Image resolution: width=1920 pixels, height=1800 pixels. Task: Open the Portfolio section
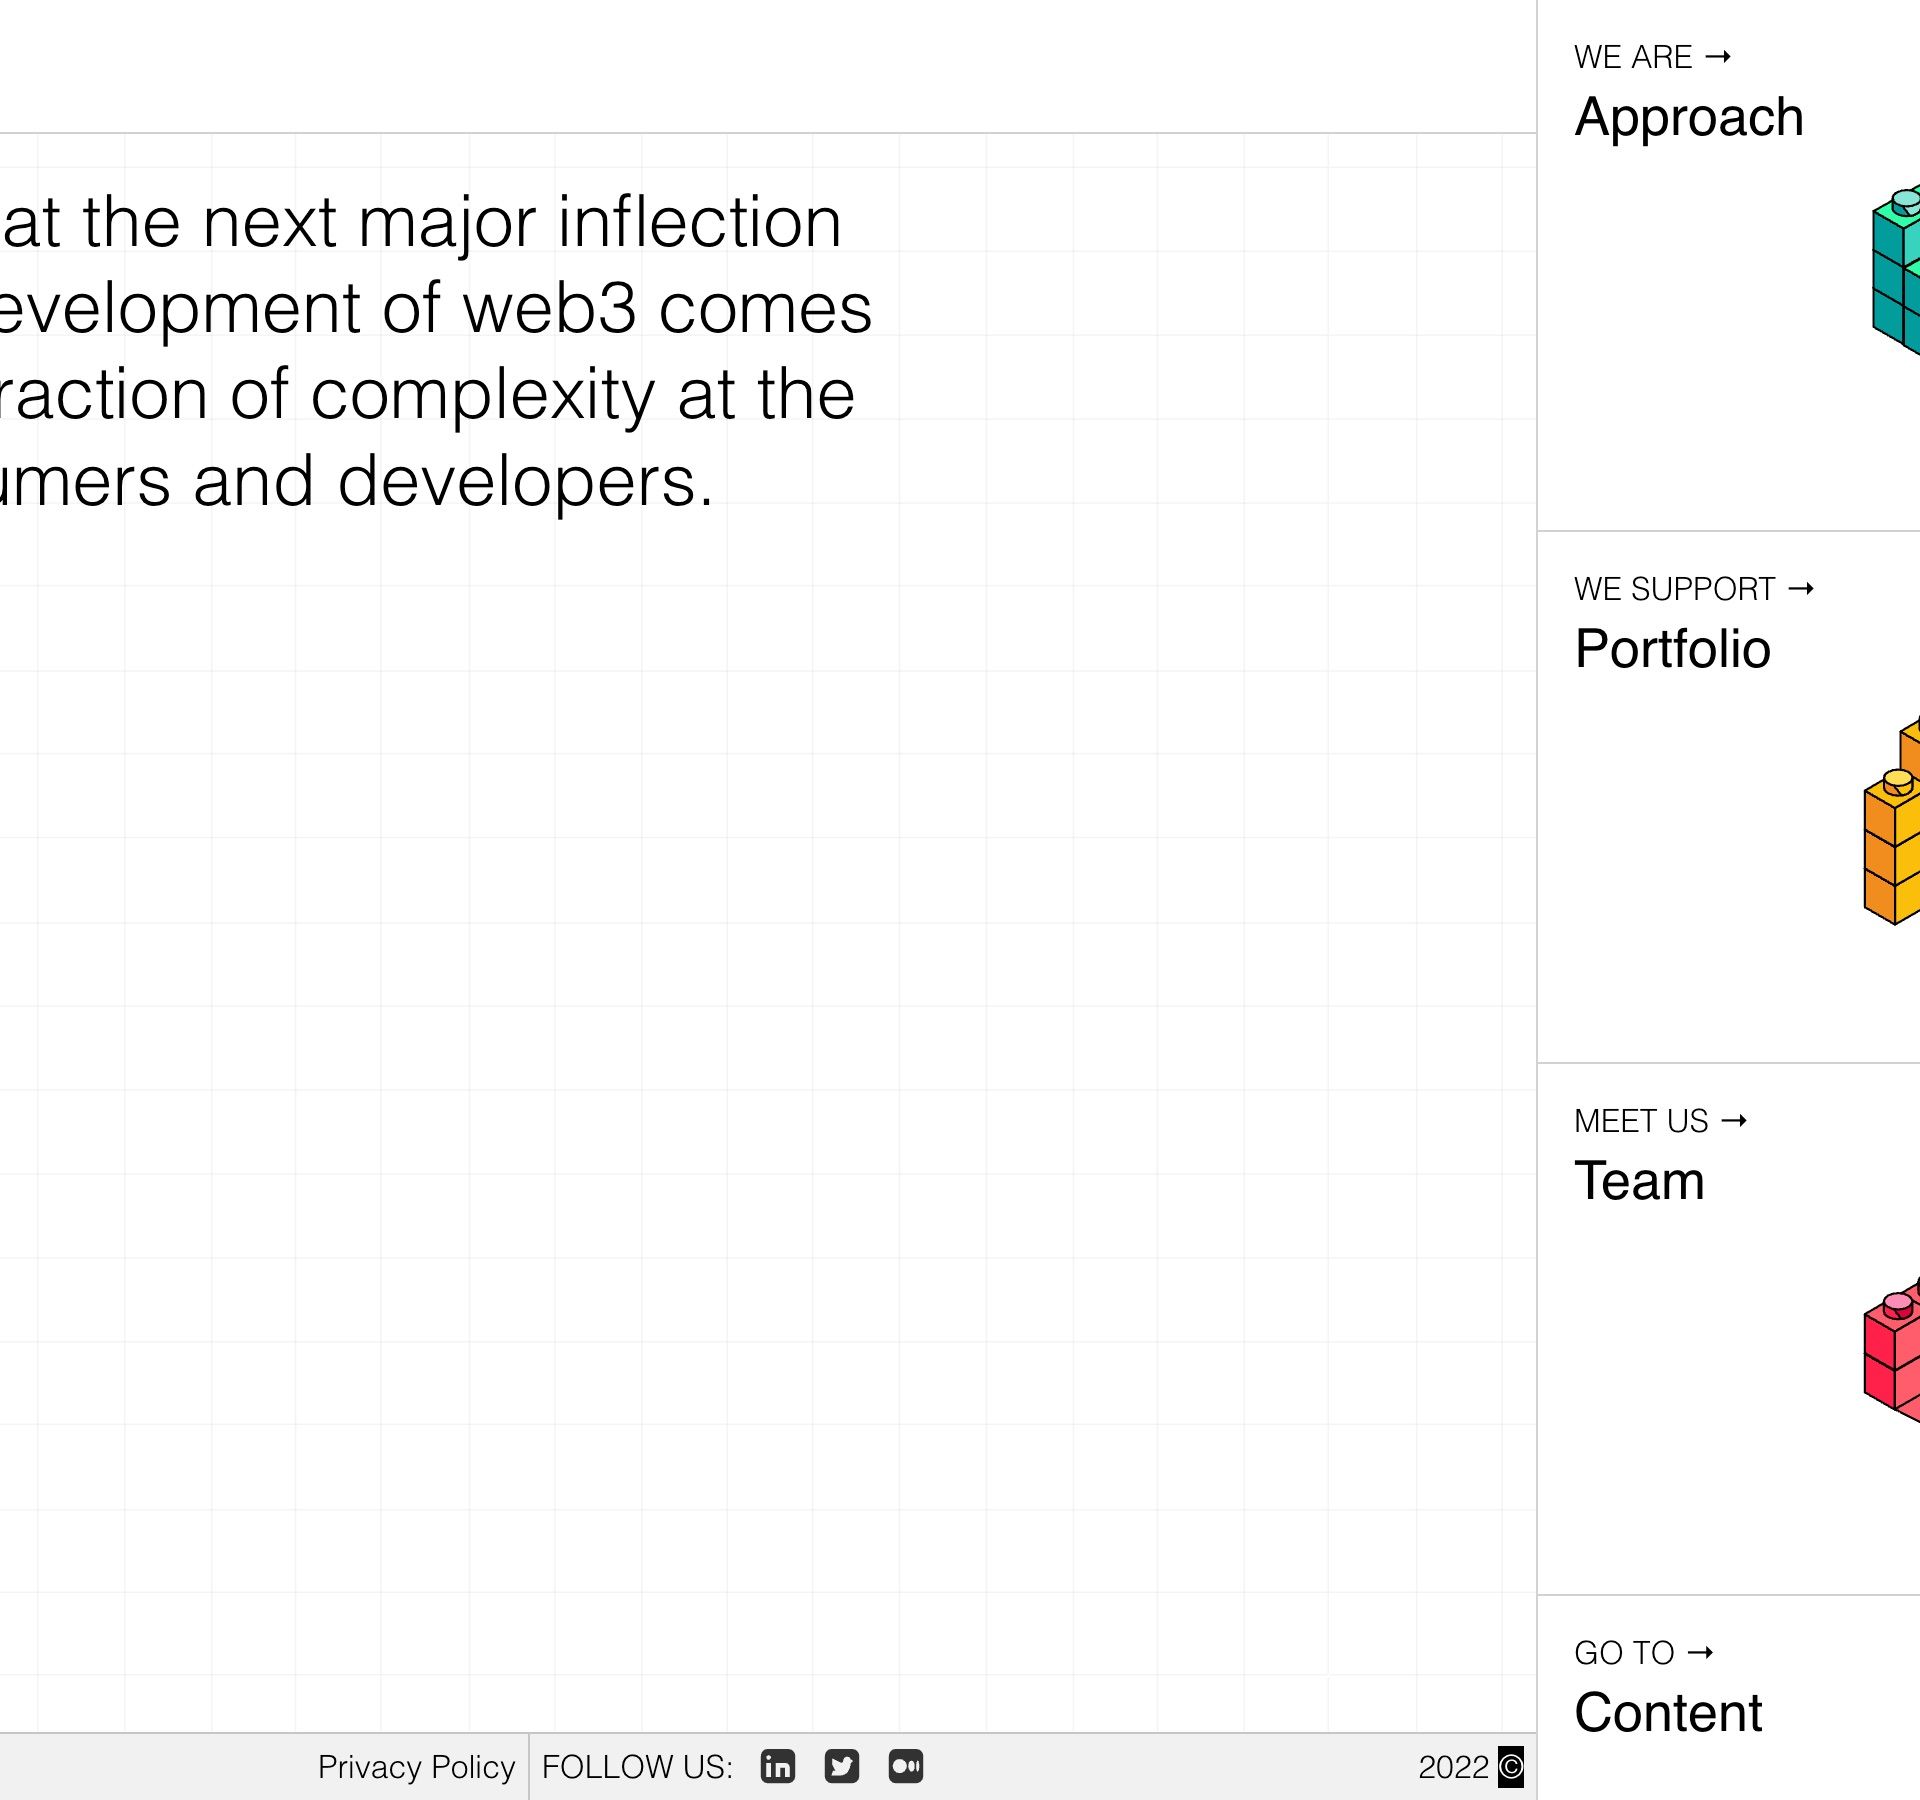click(x=1673, y=649)
